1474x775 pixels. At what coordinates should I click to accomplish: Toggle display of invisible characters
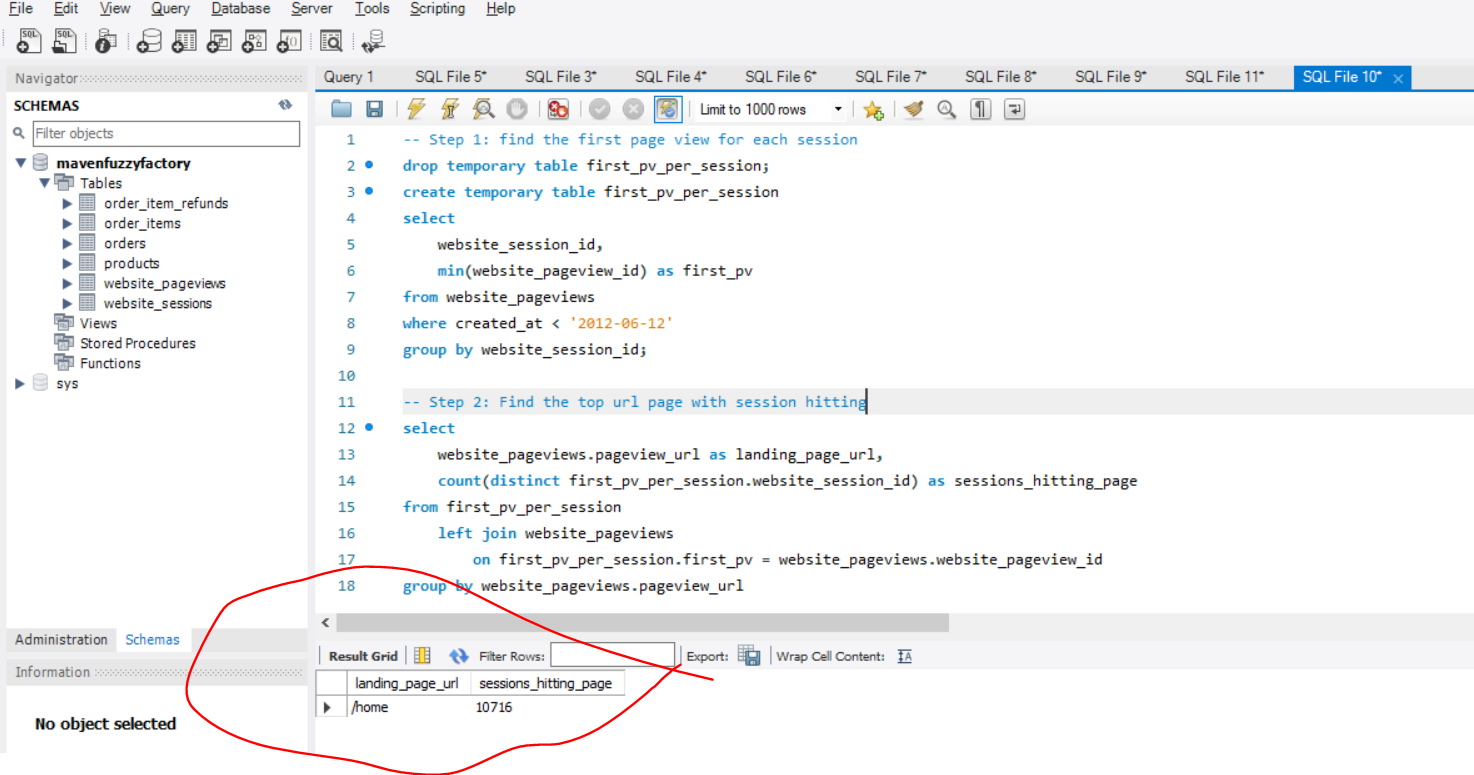click(981, 109)
